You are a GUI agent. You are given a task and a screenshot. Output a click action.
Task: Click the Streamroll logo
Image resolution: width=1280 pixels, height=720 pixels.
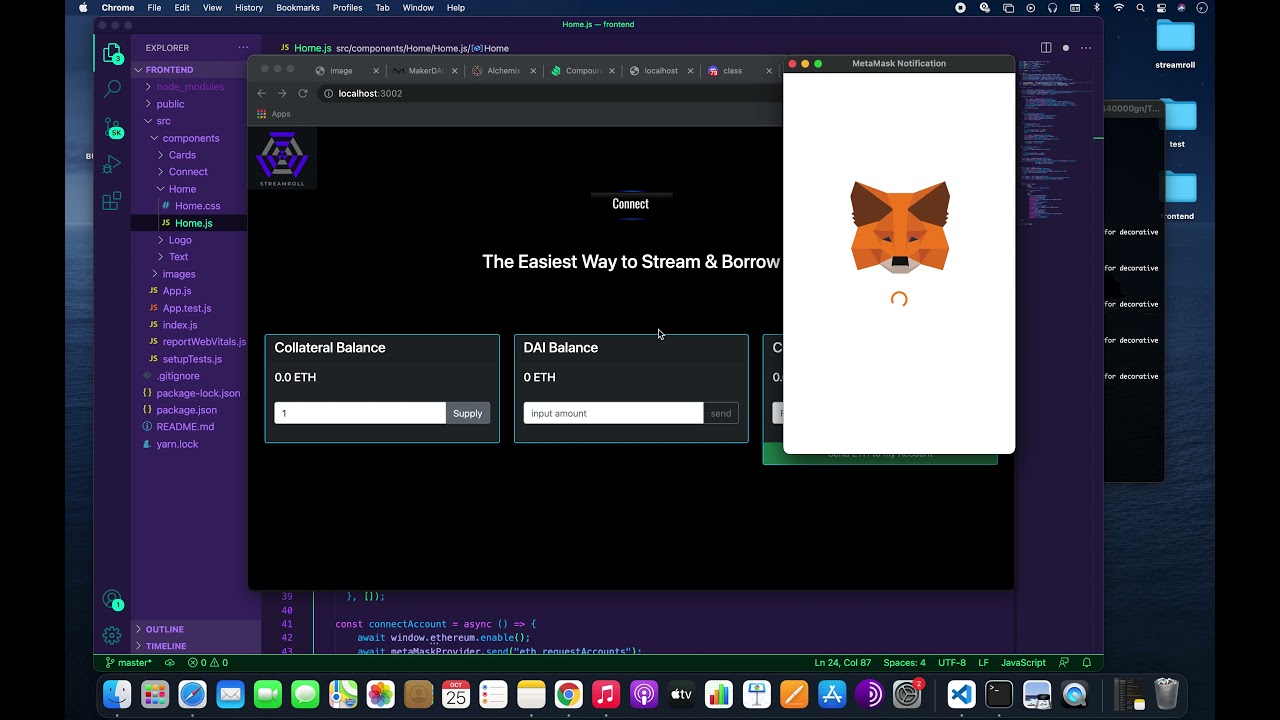[x=282, y=158]
